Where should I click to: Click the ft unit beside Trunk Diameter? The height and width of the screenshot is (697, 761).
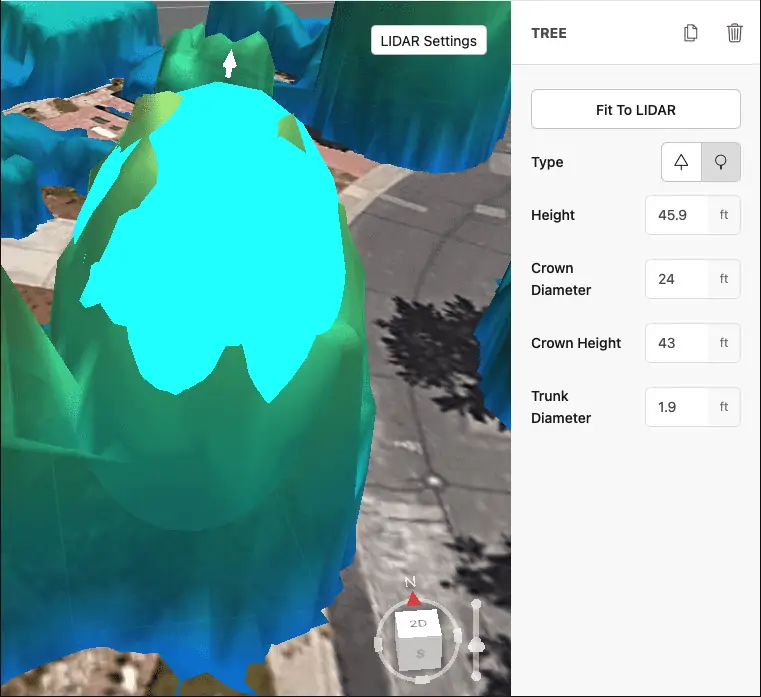click(x=724, y=407)
